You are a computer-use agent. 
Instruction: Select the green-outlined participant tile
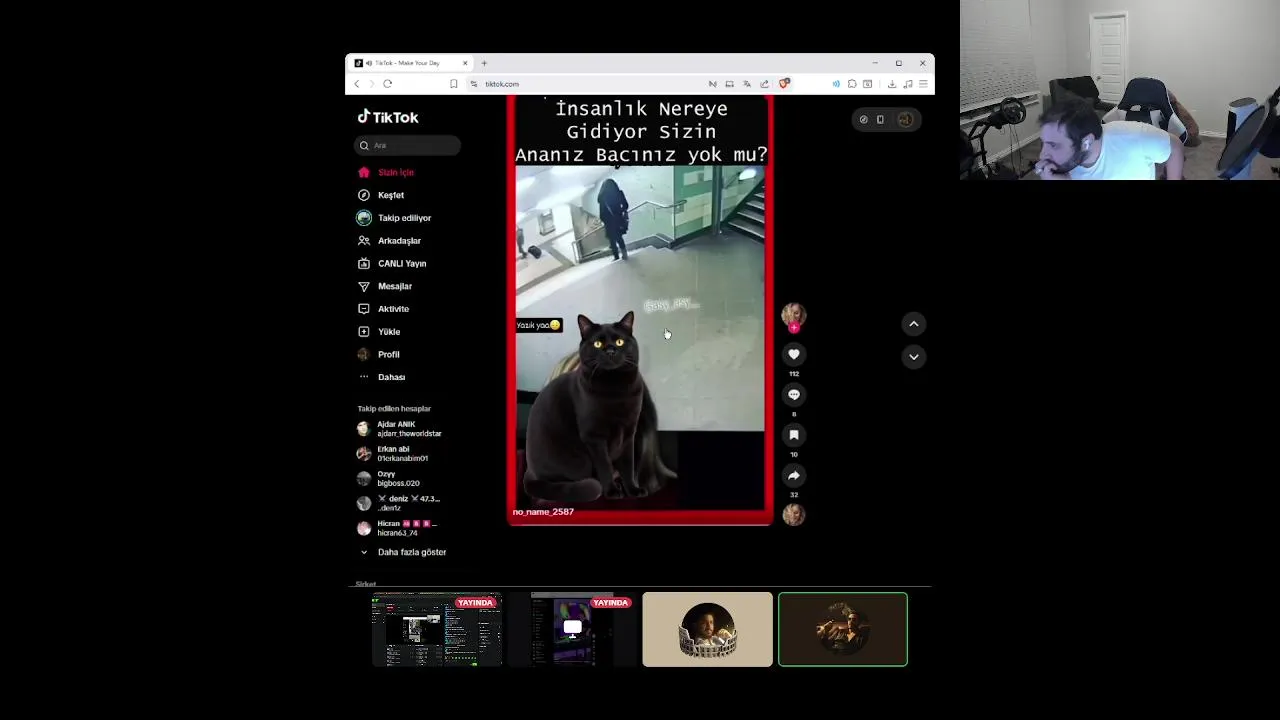click(843, 630)
